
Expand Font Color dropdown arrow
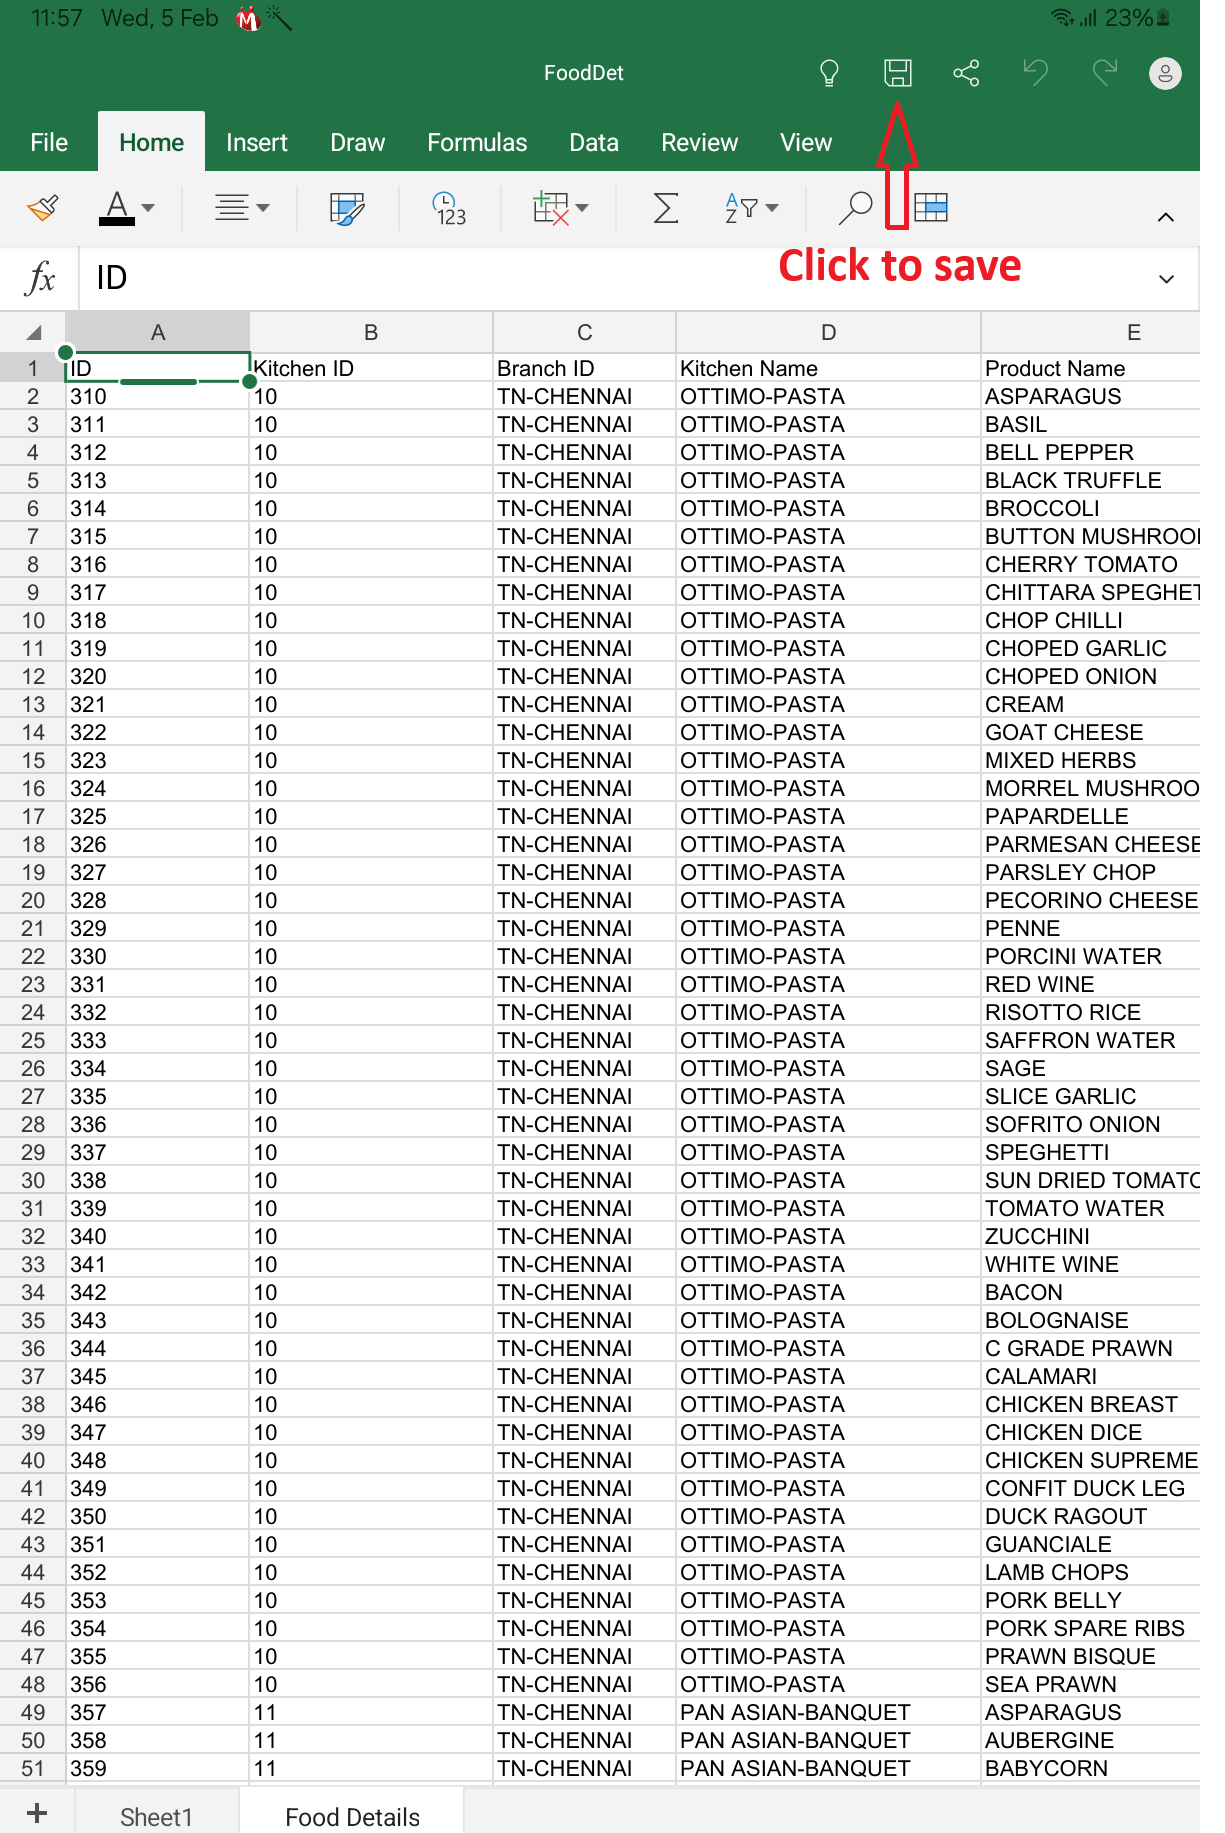[149, 208]
